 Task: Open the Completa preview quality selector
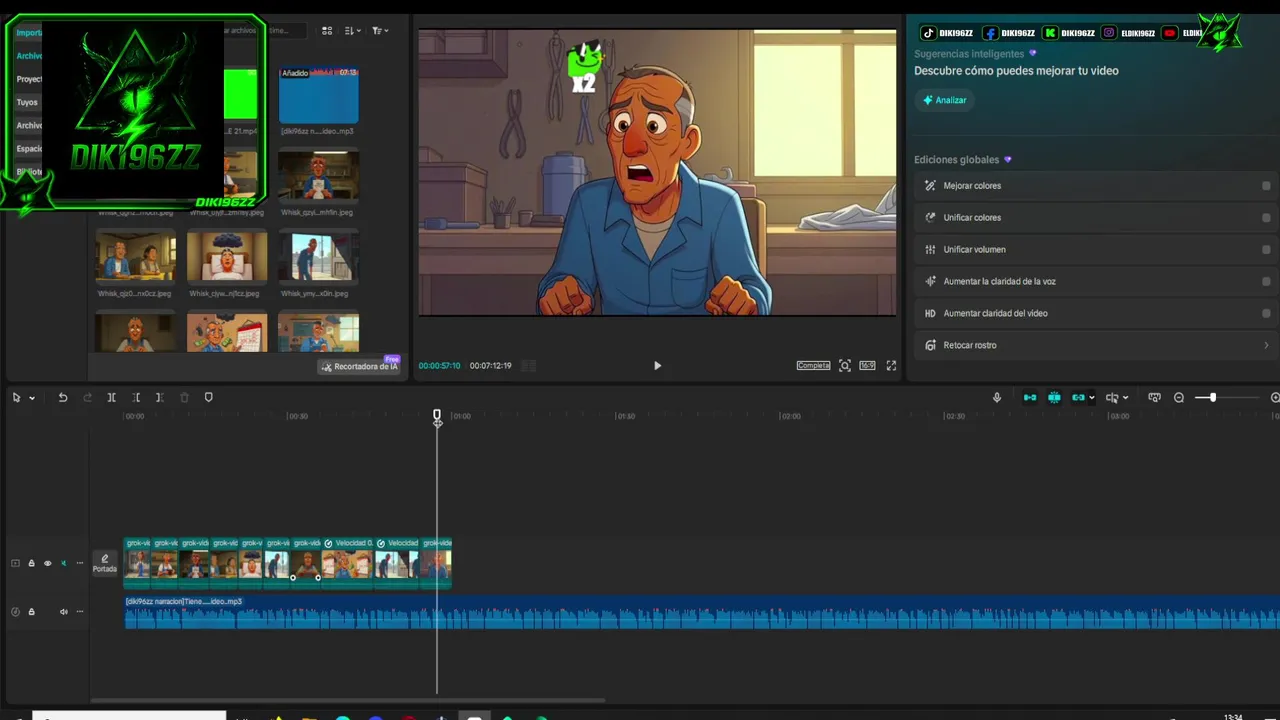click(x=813, y=365)
